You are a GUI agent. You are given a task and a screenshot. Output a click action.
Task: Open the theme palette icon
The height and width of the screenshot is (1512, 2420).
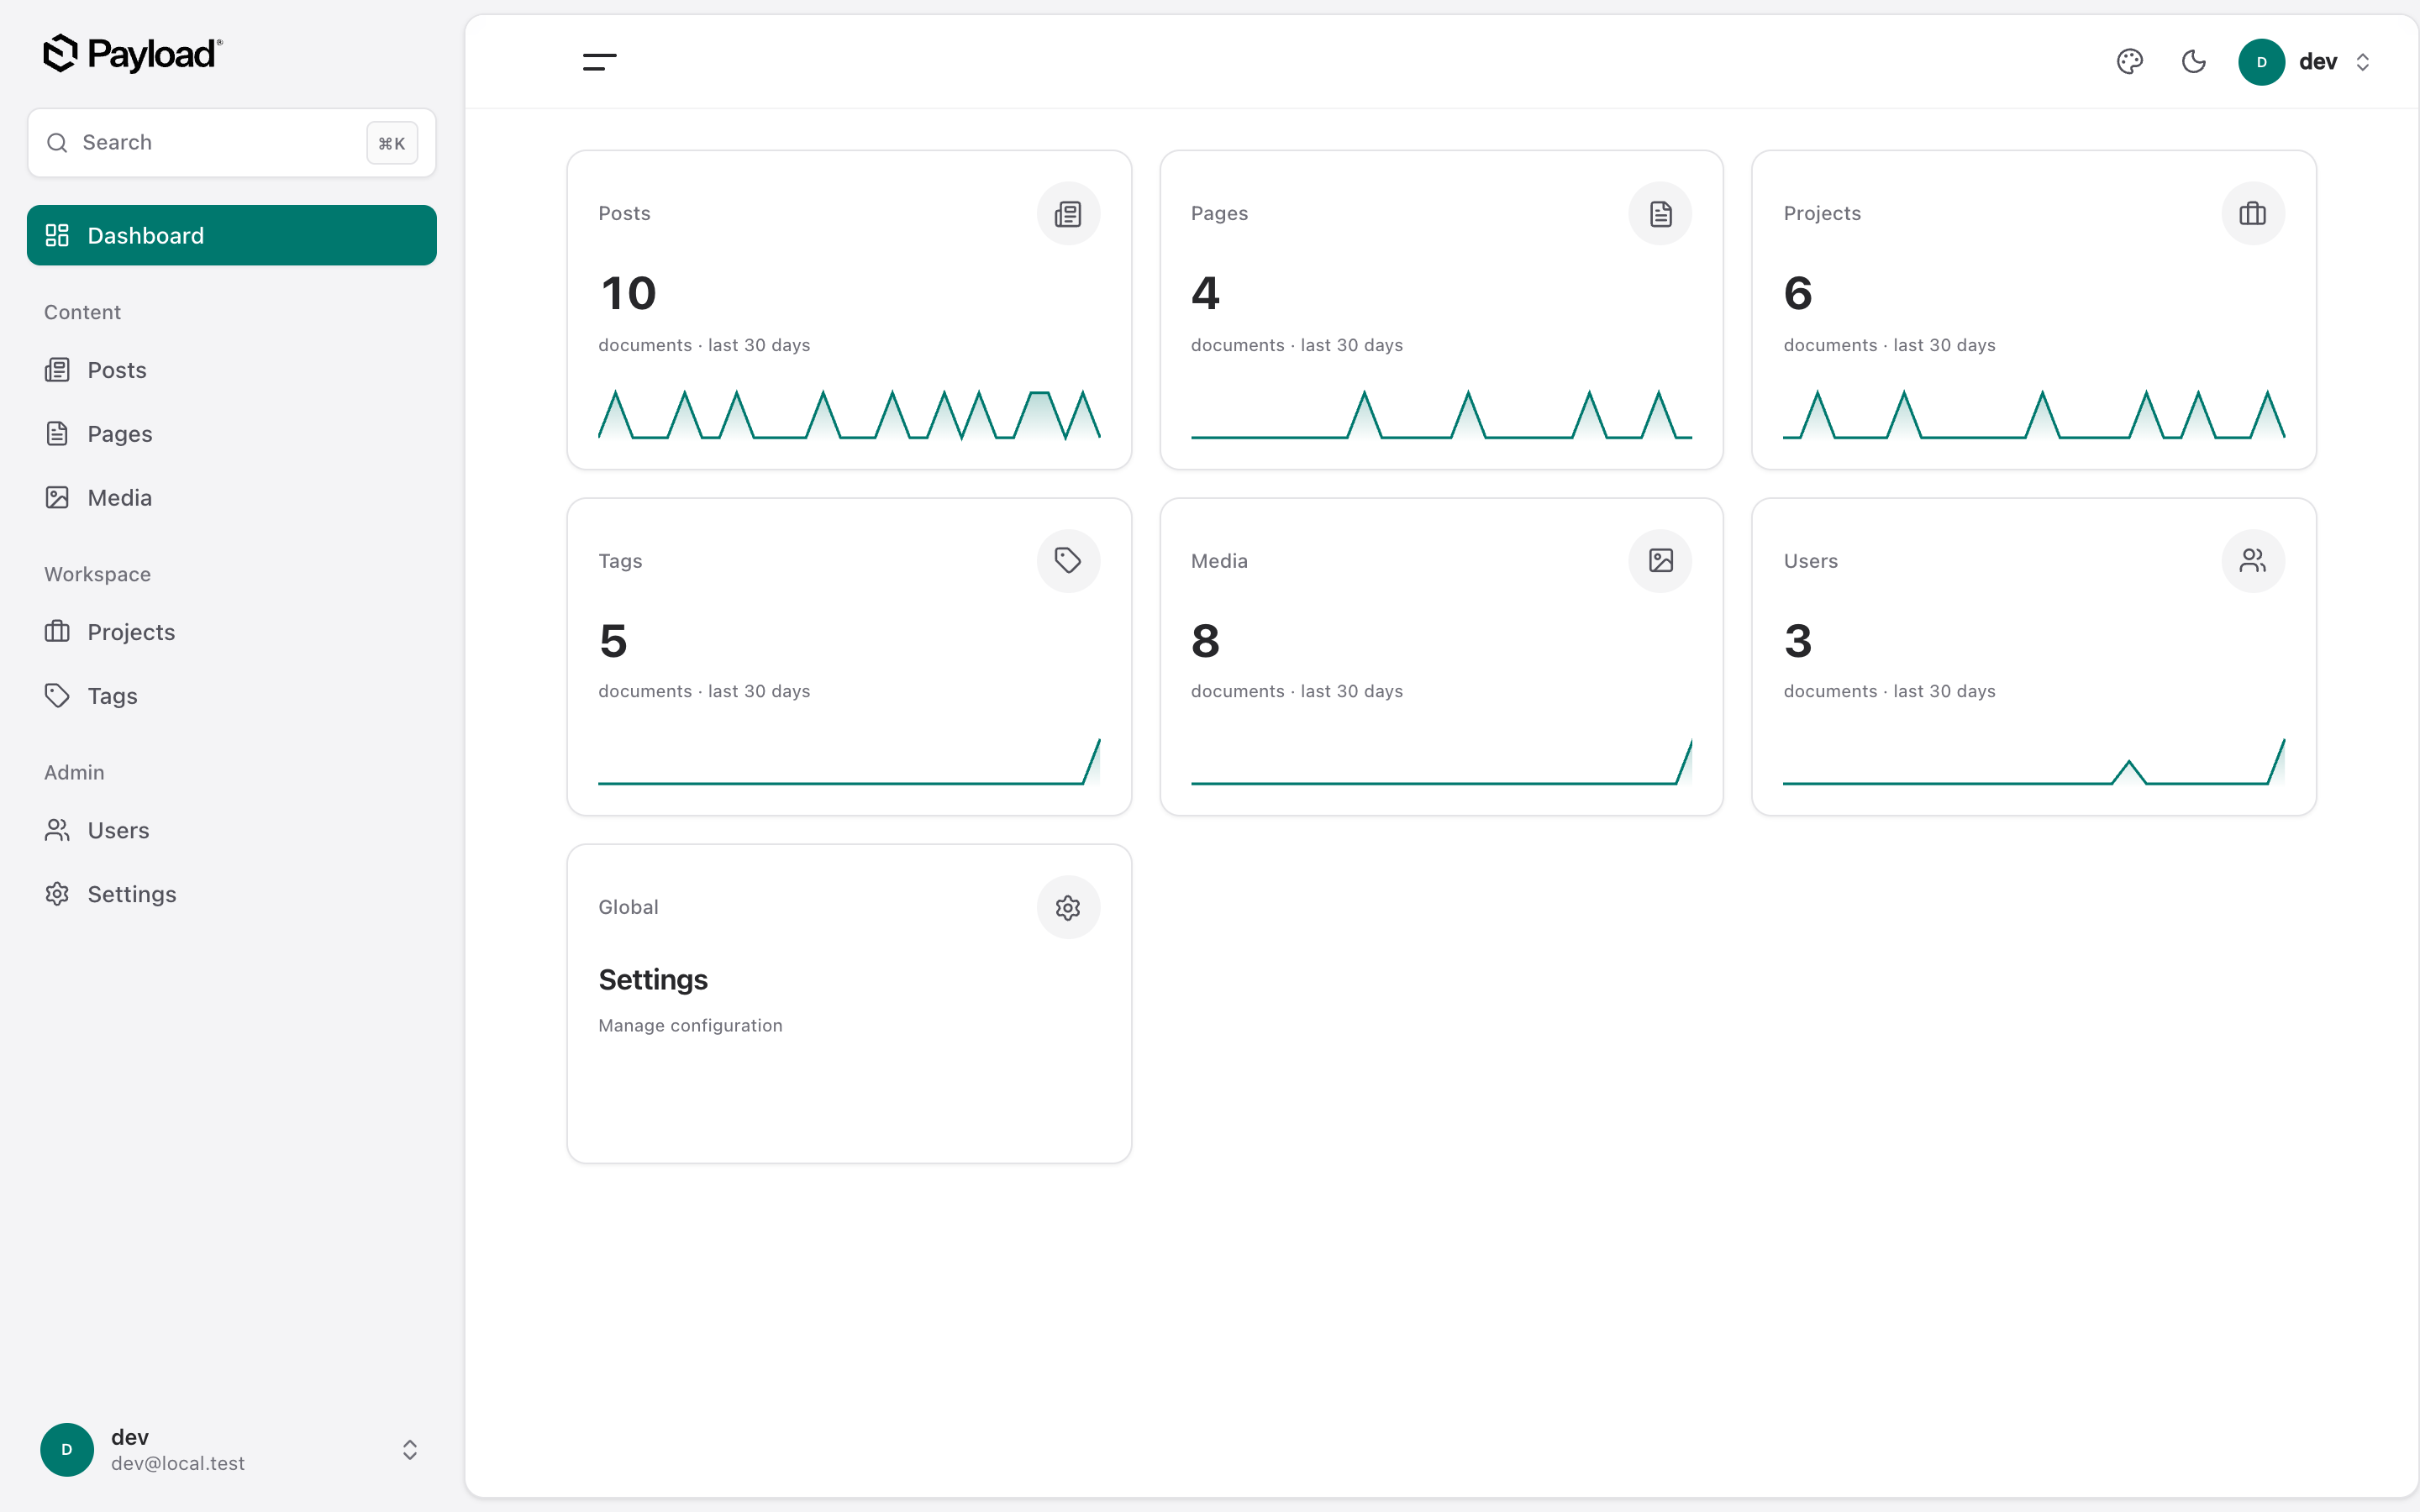pos(2130,62)
